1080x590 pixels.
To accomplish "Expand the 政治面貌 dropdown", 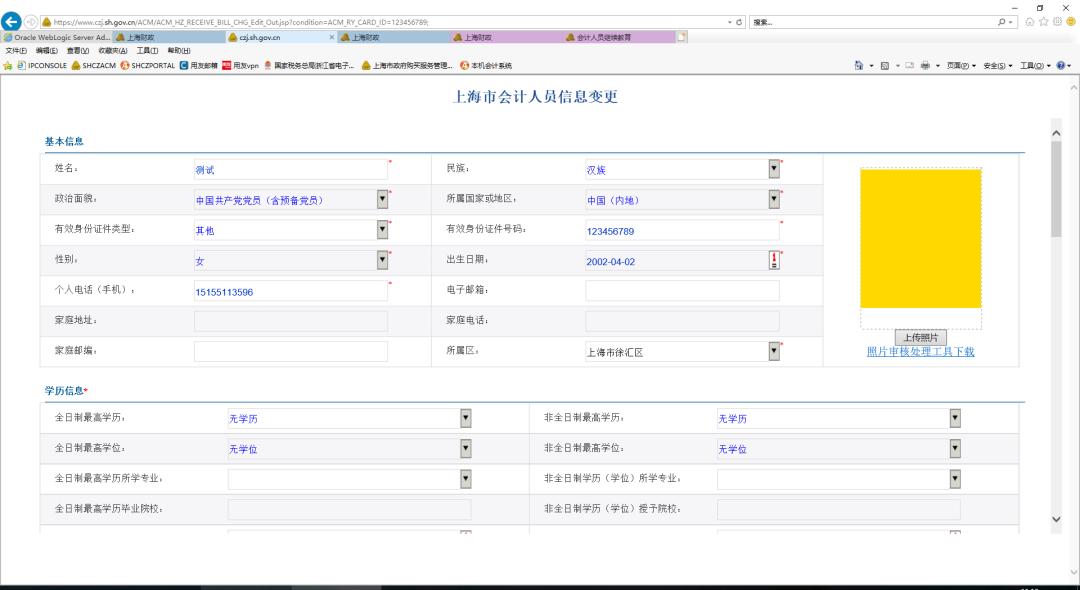I will click(x=382, y=199).
